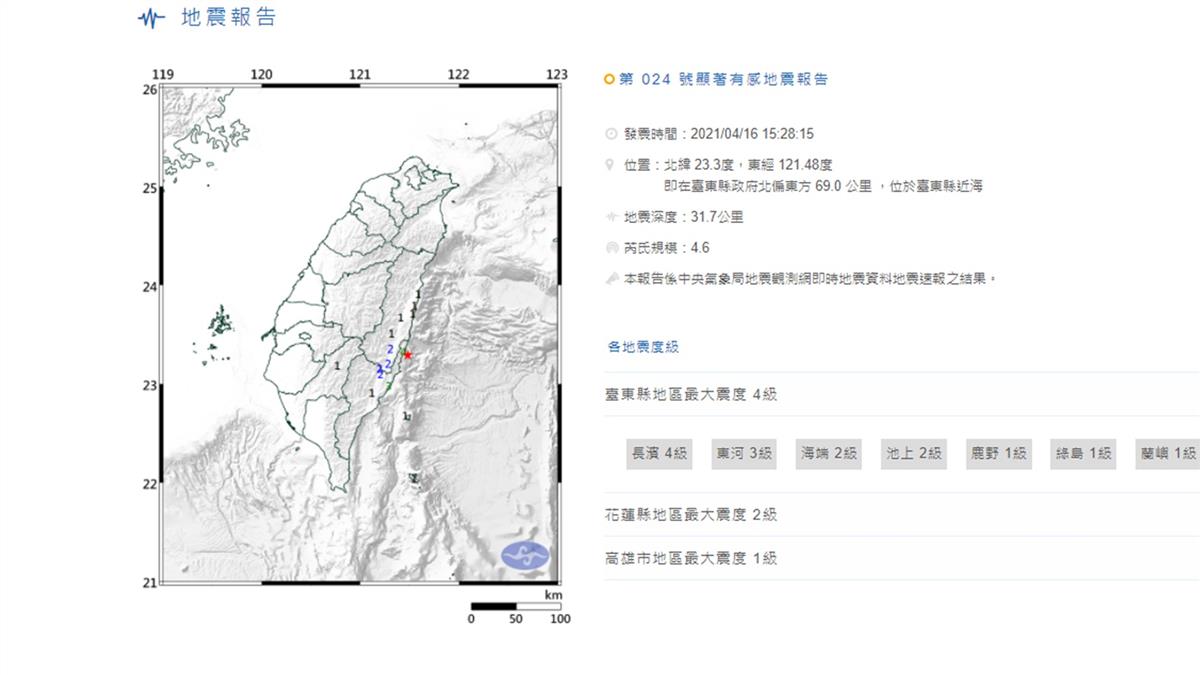Expand the 高雄市地區最大震度 1級 row
The height and width of the screenshot is (675, 1200).
pyautogui.click(x=691, y=559)
